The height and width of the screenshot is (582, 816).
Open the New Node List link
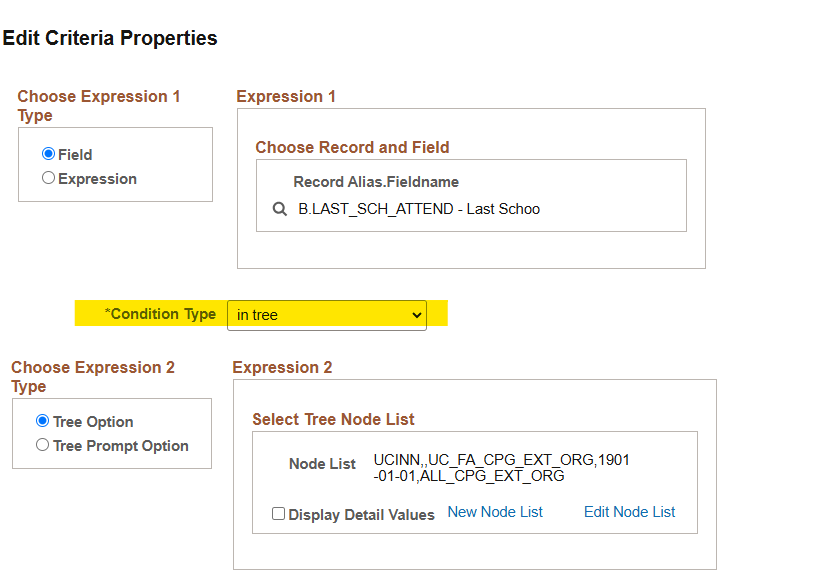(495, 512)
